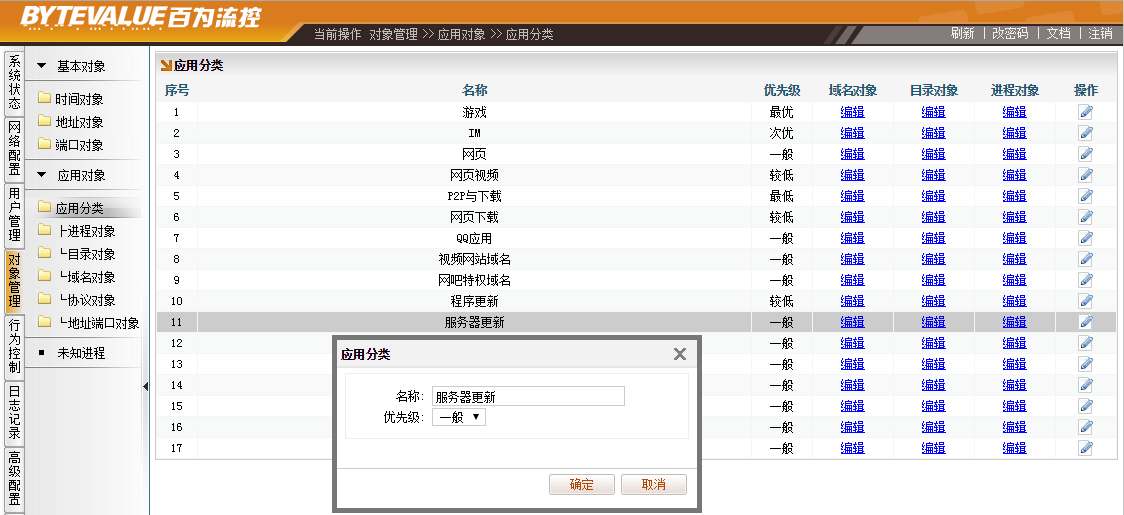This screenshot has width=1124, height=515.
Task: Open the 时间对象 folder icon
Action: click(x=44, y=99)
